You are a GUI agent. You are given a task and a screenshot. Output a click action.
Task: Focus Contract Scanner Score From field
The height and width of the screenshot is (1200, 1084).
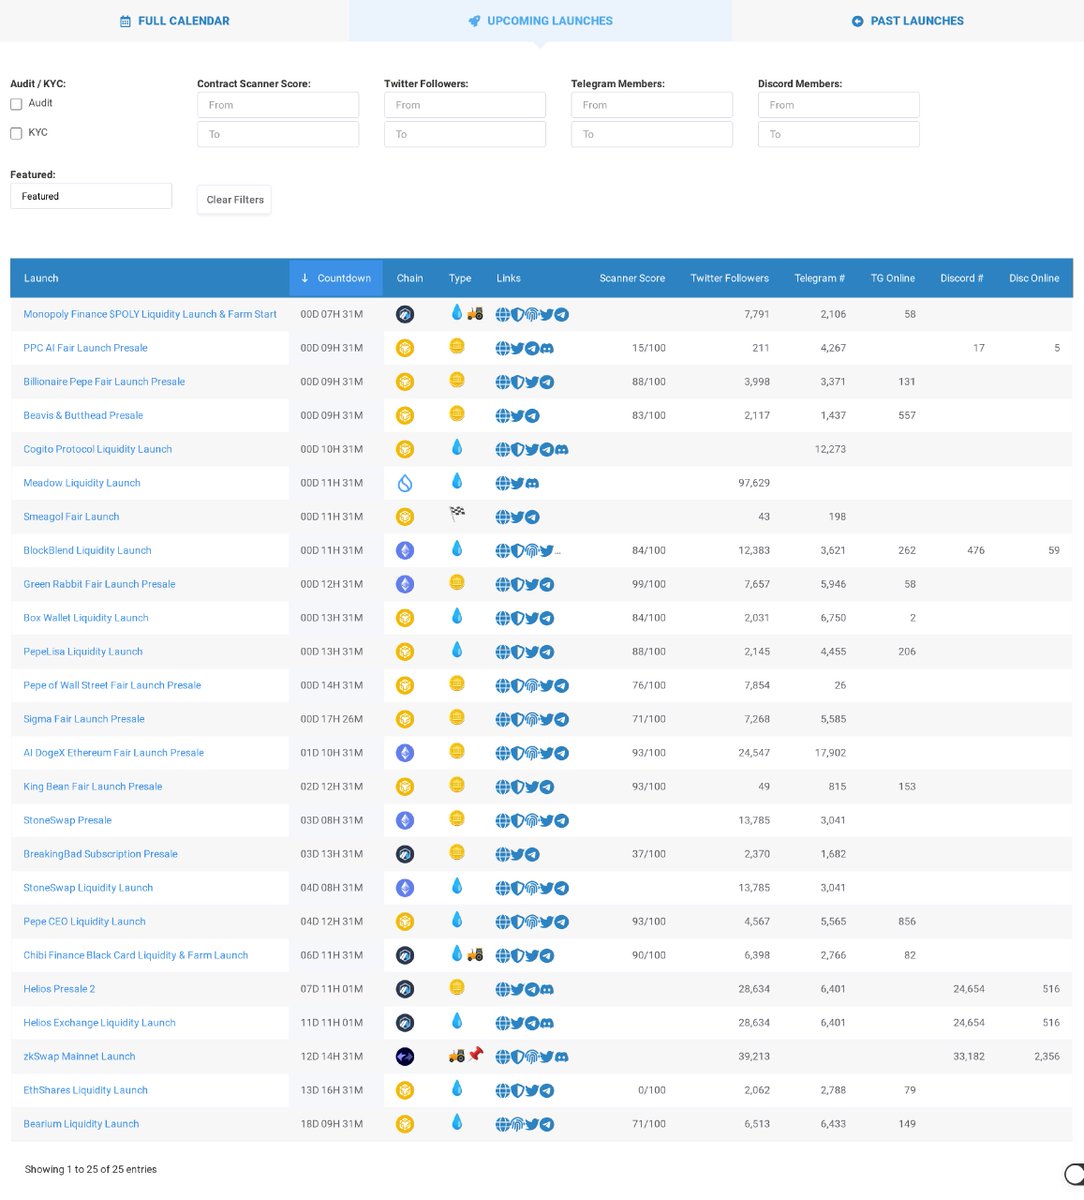coord(278,105)
